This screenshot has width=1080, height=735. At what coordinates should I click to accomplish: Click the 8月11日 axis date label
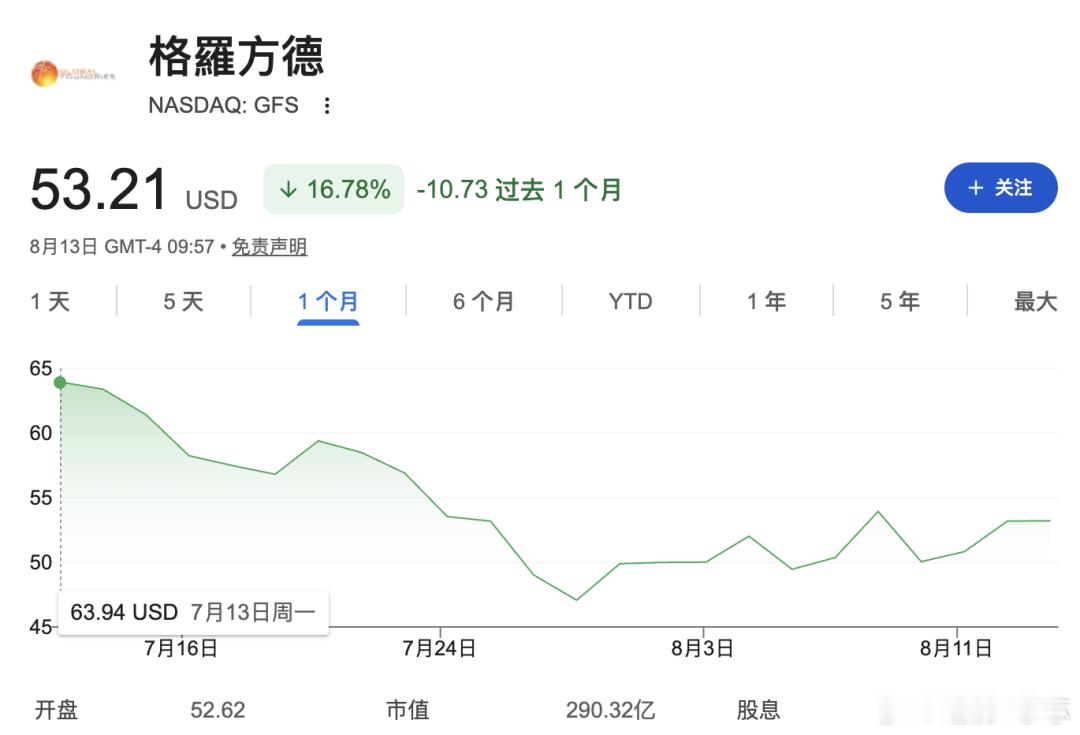point(956,648)
